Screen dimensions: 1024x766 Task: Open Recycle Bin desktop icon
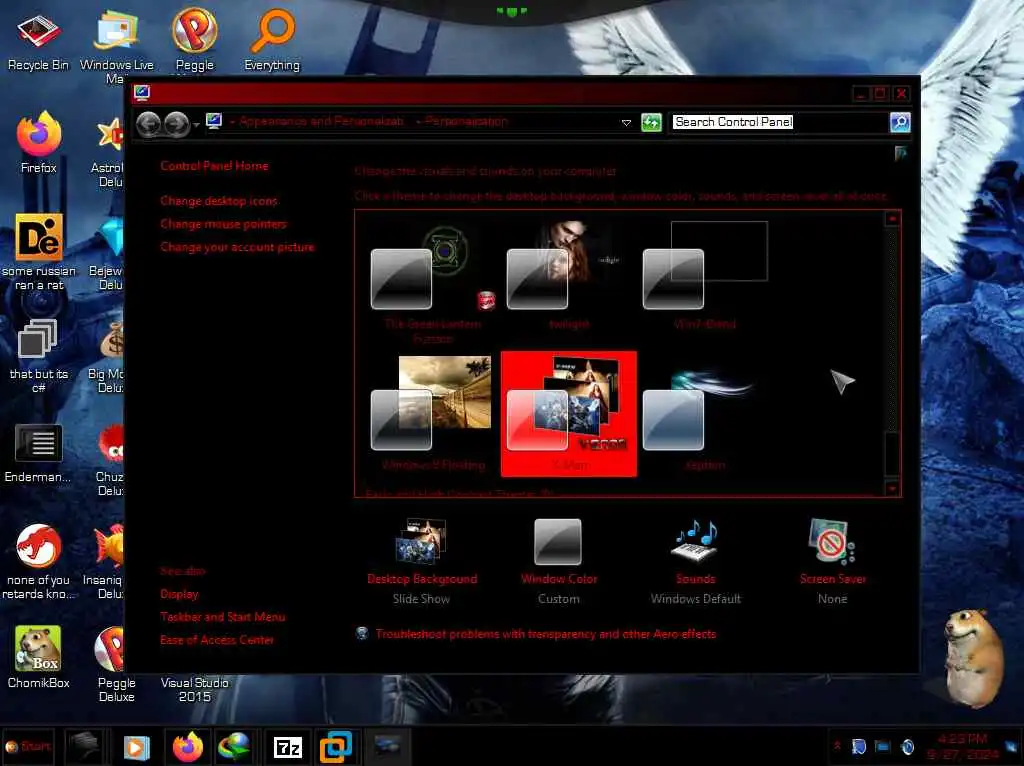(x=38, y=40)
